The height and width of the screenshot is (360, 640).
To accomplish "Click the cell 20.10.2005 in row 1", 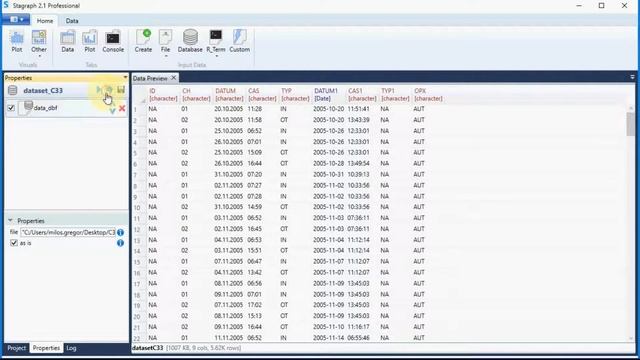I will (x=229, y=109).
